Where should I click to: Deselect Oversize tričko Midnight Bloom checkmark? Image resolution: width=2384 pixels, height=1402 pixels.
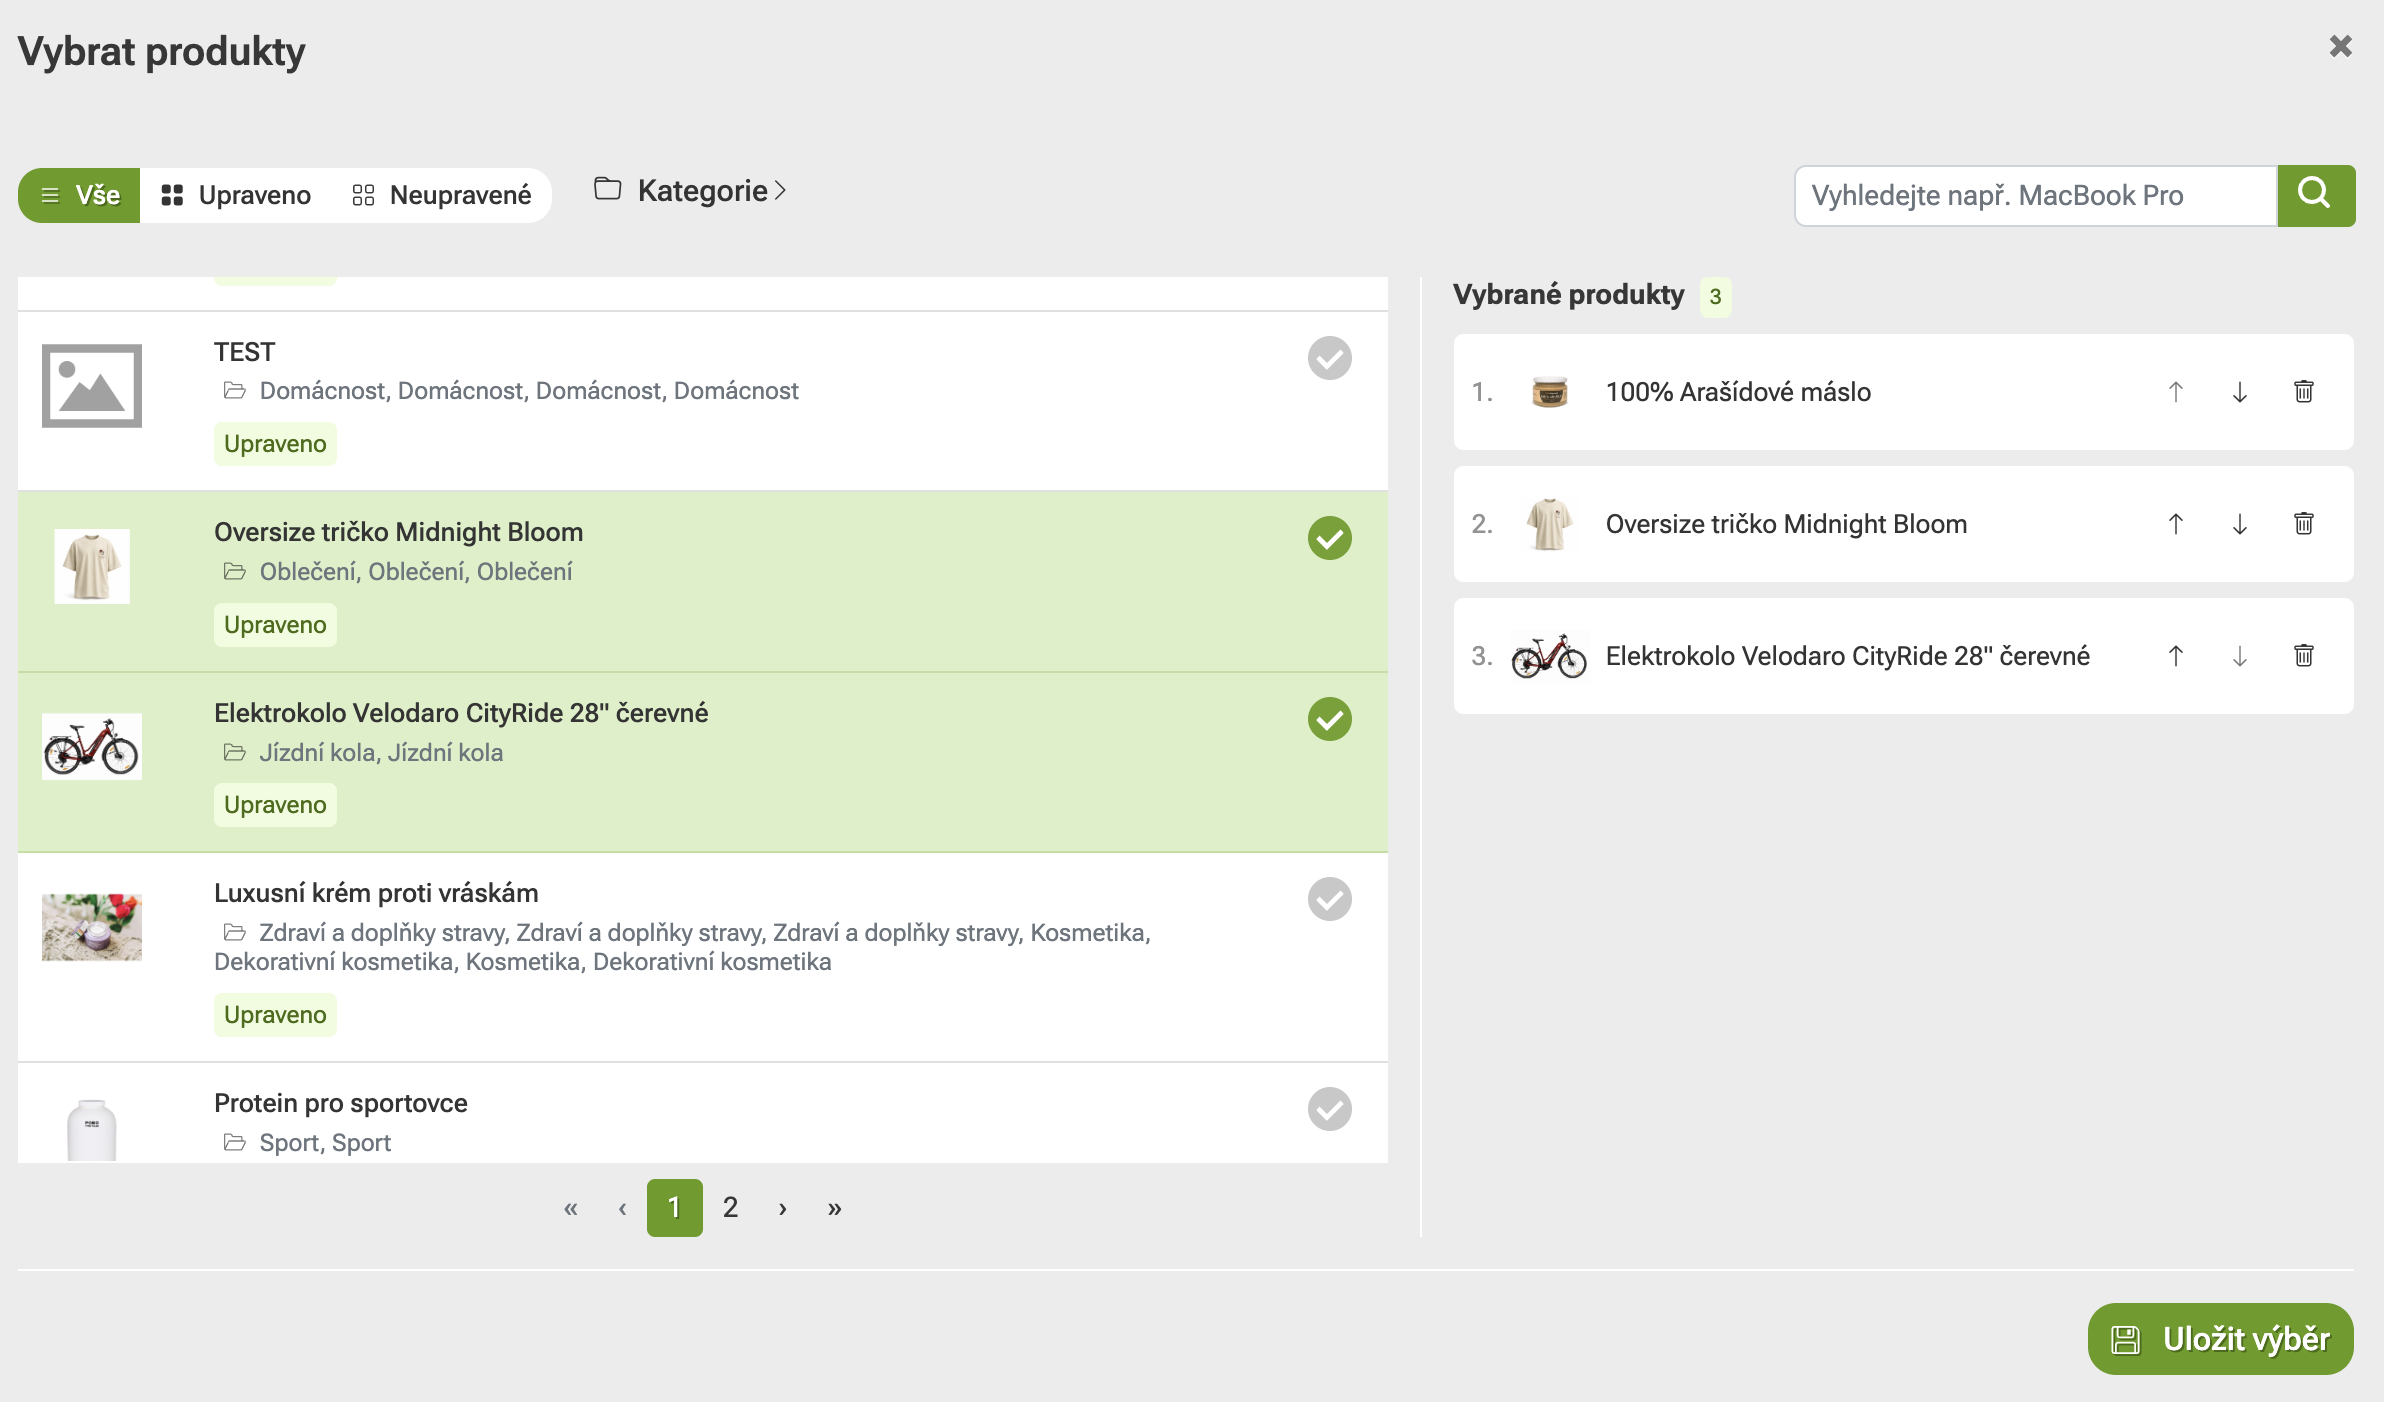tap(1329, 538)
